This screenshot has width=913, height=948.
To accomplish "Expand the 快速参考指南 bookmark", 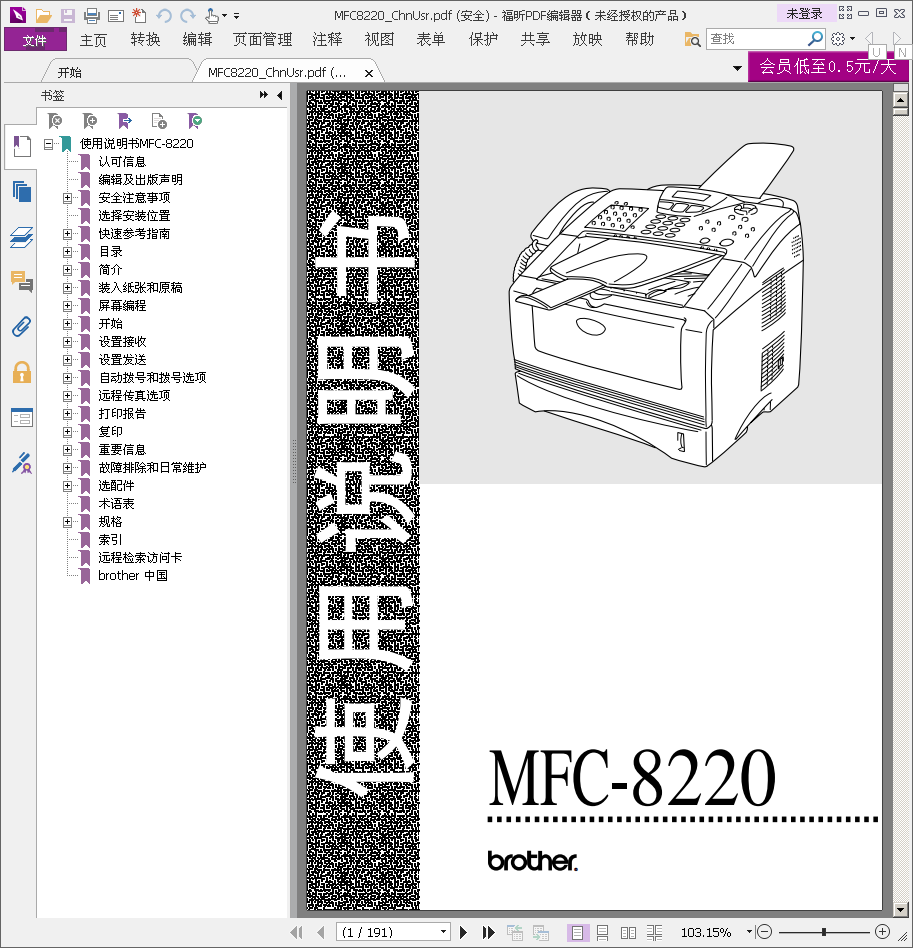I will [68, 234].
